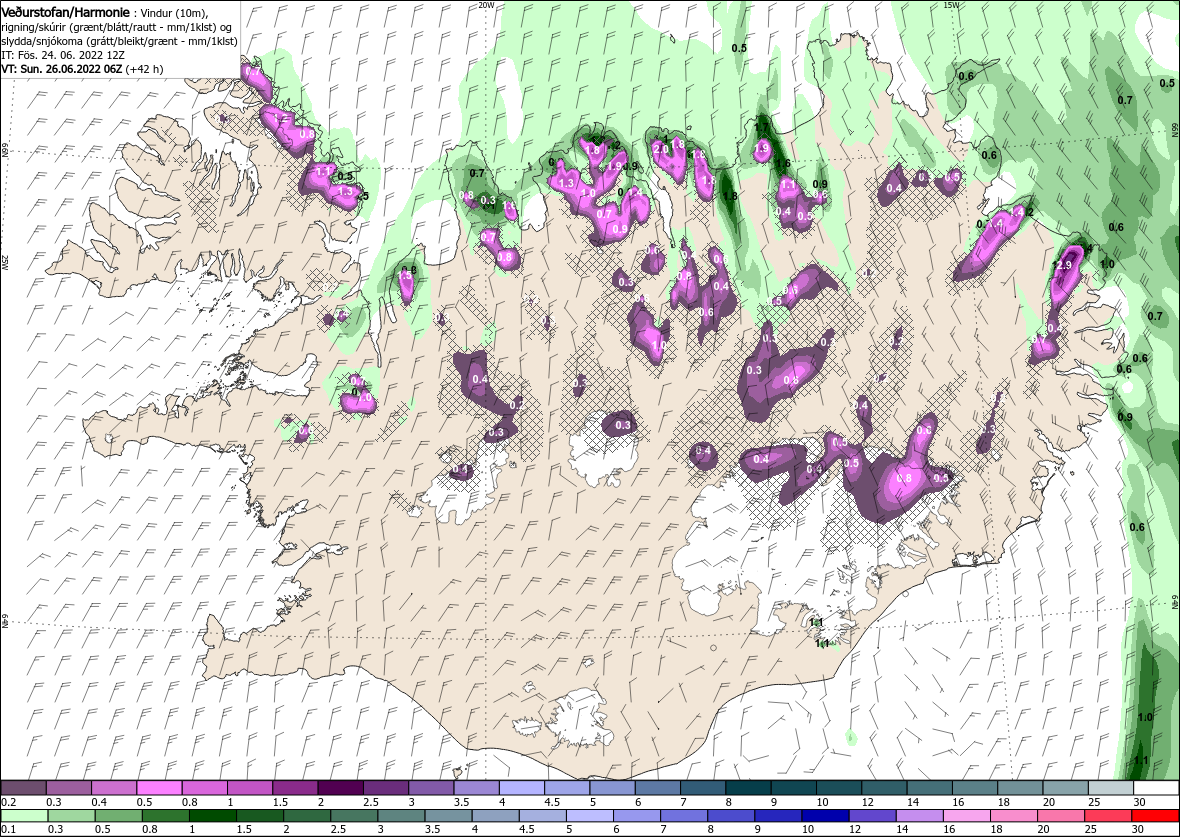1180x837 pixels.
Task: Click the pale green 0.1 rain legend swatch
Action: [x=24, y=816]
